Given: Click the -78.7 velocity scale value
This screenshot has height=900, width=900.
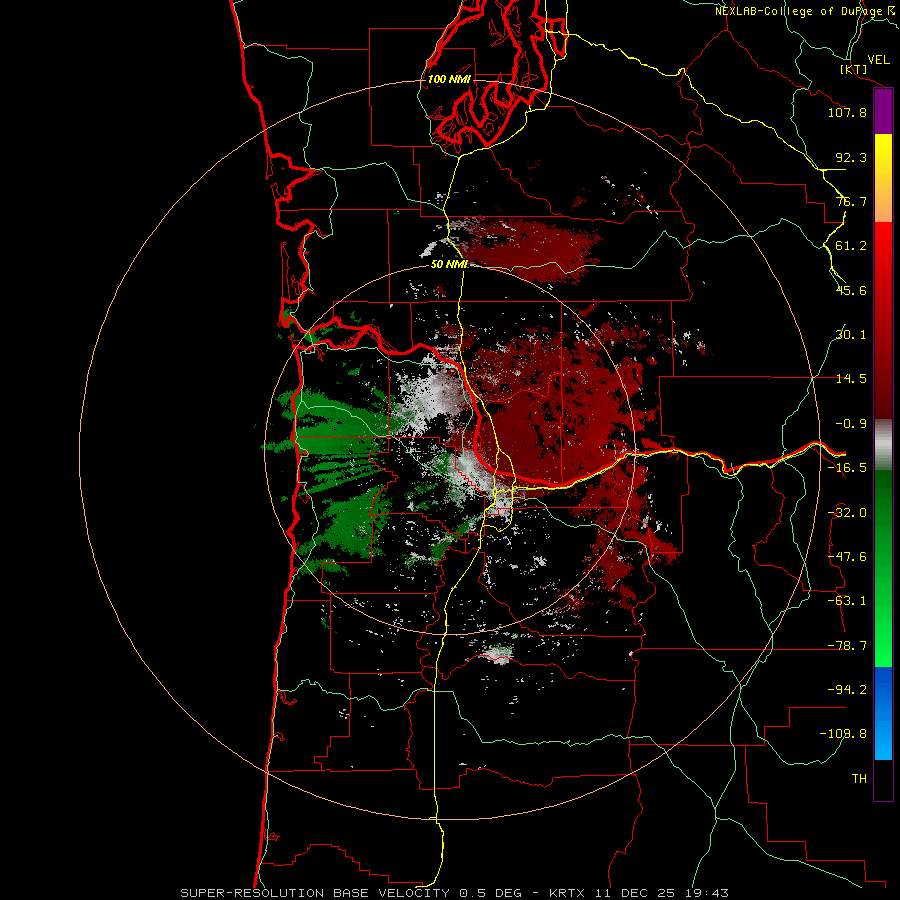Looking at the screenshot, I should click(x=847, y=646).
